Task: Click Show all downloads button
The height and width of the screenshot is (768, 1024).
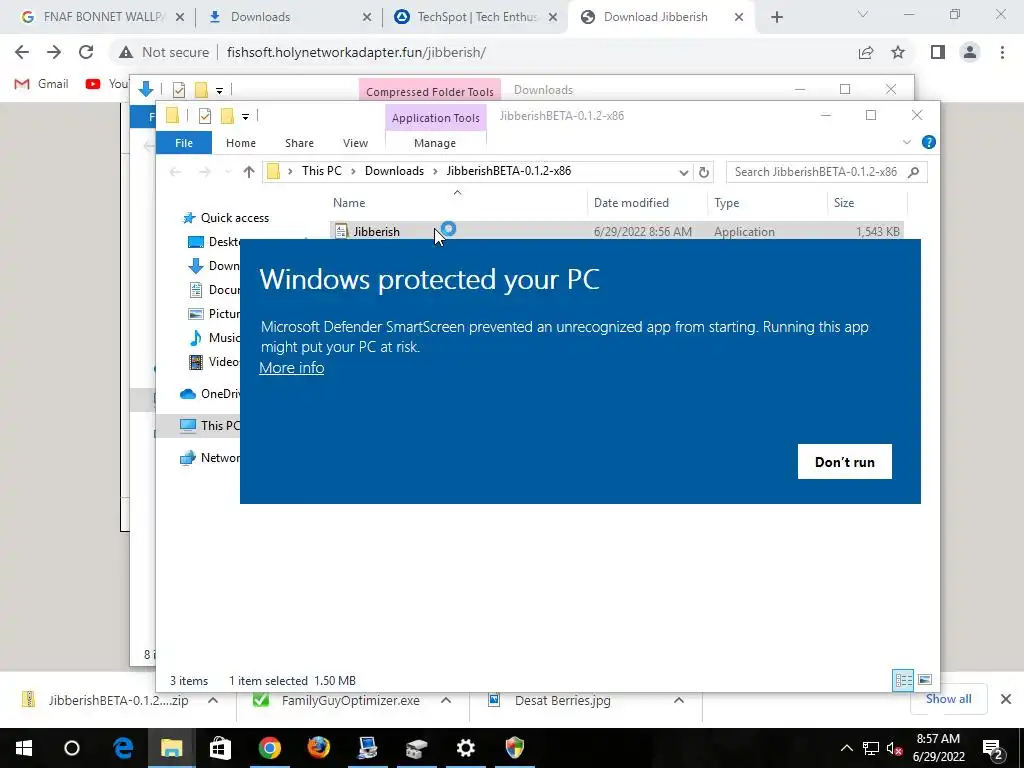Action: [948, 699]
